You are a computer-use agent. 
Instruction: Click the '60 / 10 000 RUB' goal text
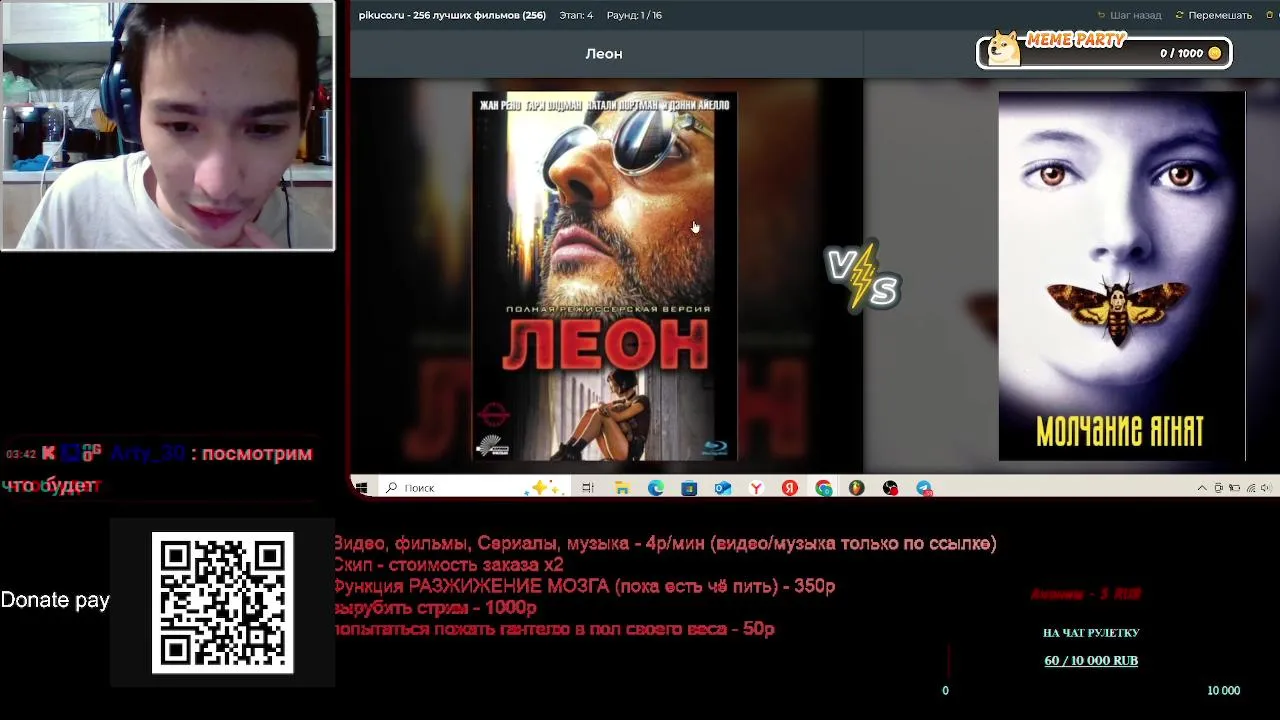(x=1091, y=661)
